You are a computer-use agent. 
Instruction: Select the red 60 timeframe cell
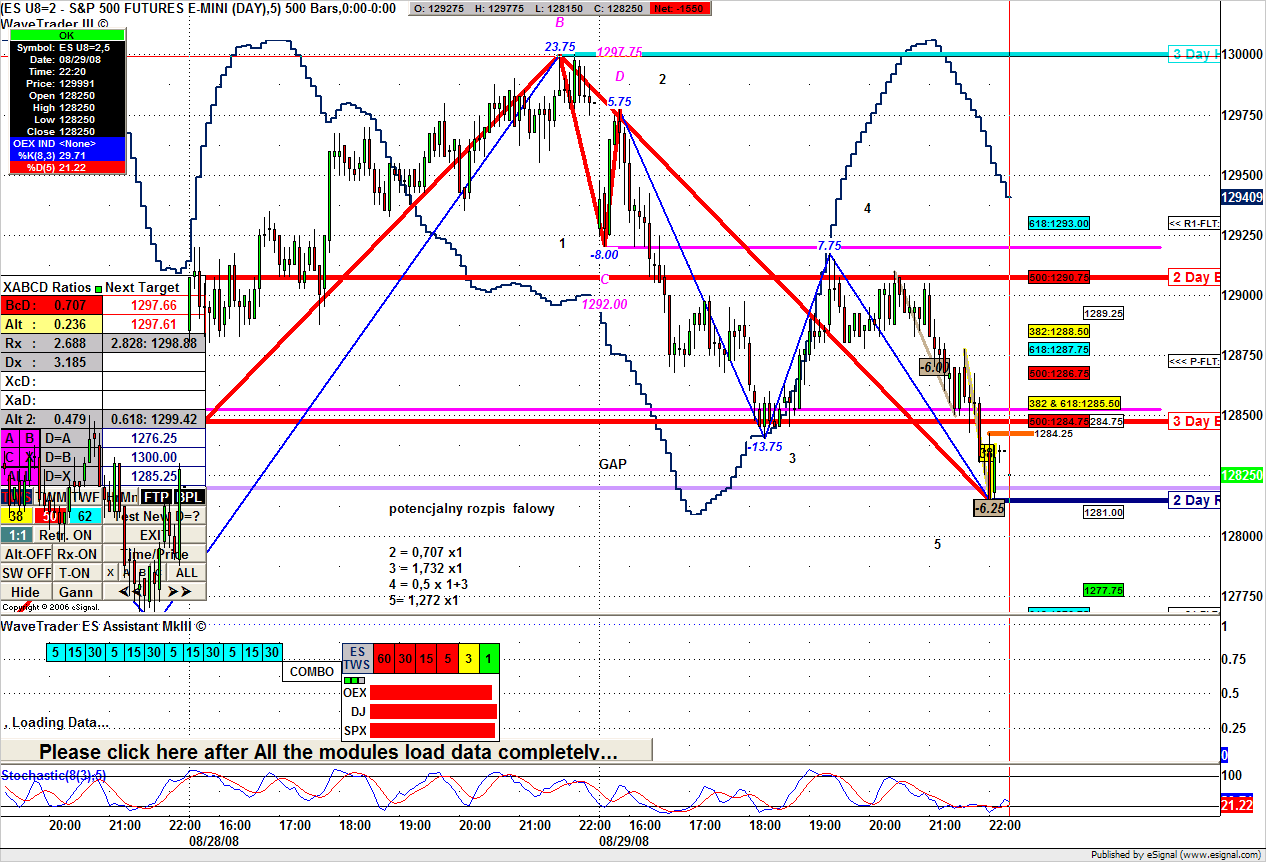point(384,658)
